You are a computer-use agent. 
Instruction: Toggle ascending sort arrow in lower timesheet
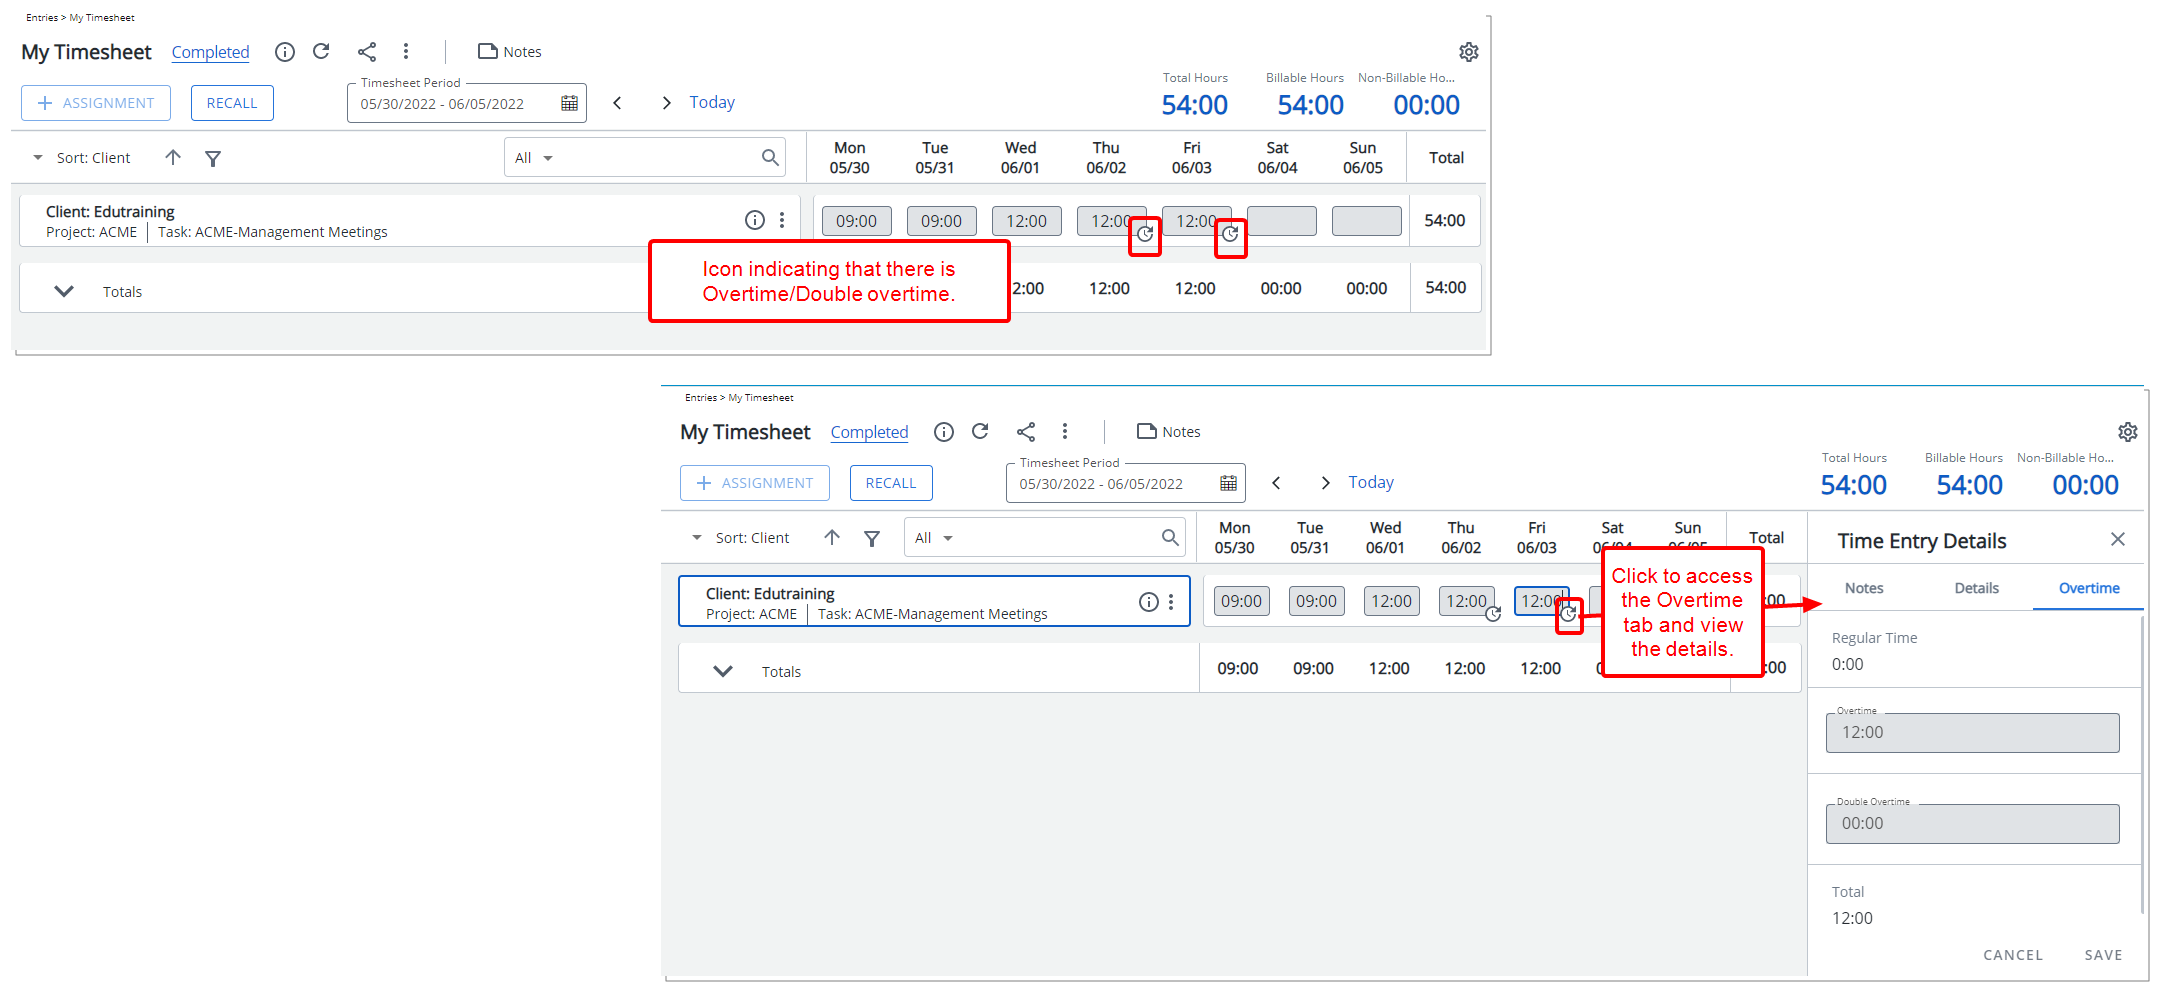(x=832, y=538)
